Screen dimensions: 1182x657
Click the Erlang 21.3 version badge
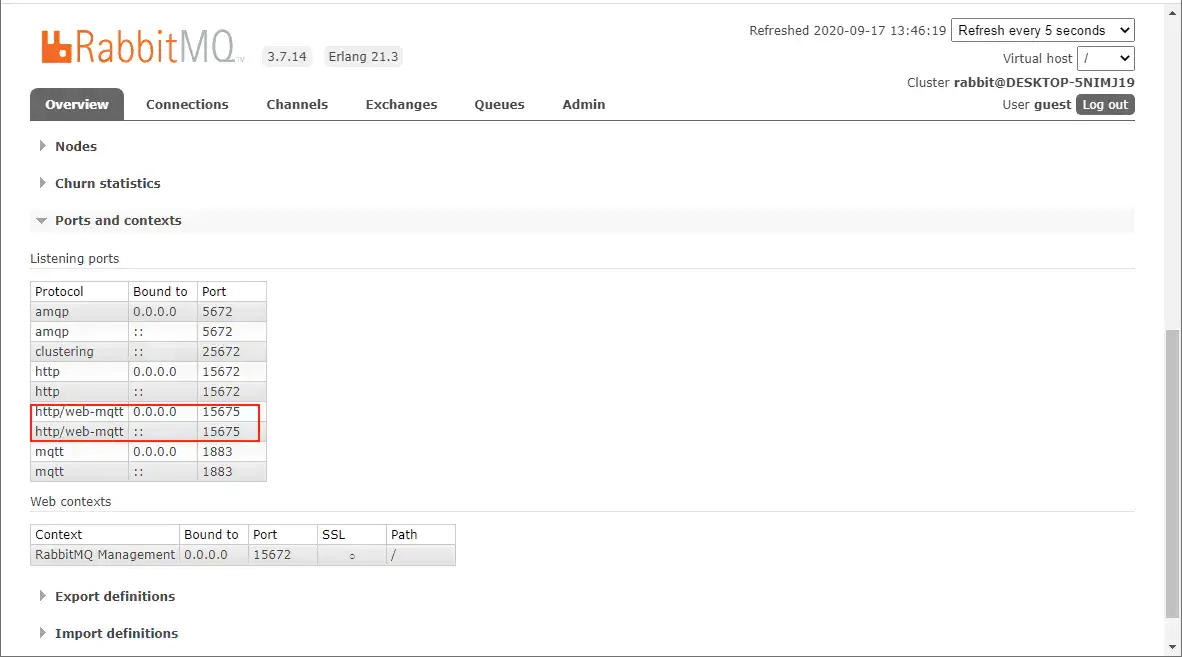pos(363,57)
